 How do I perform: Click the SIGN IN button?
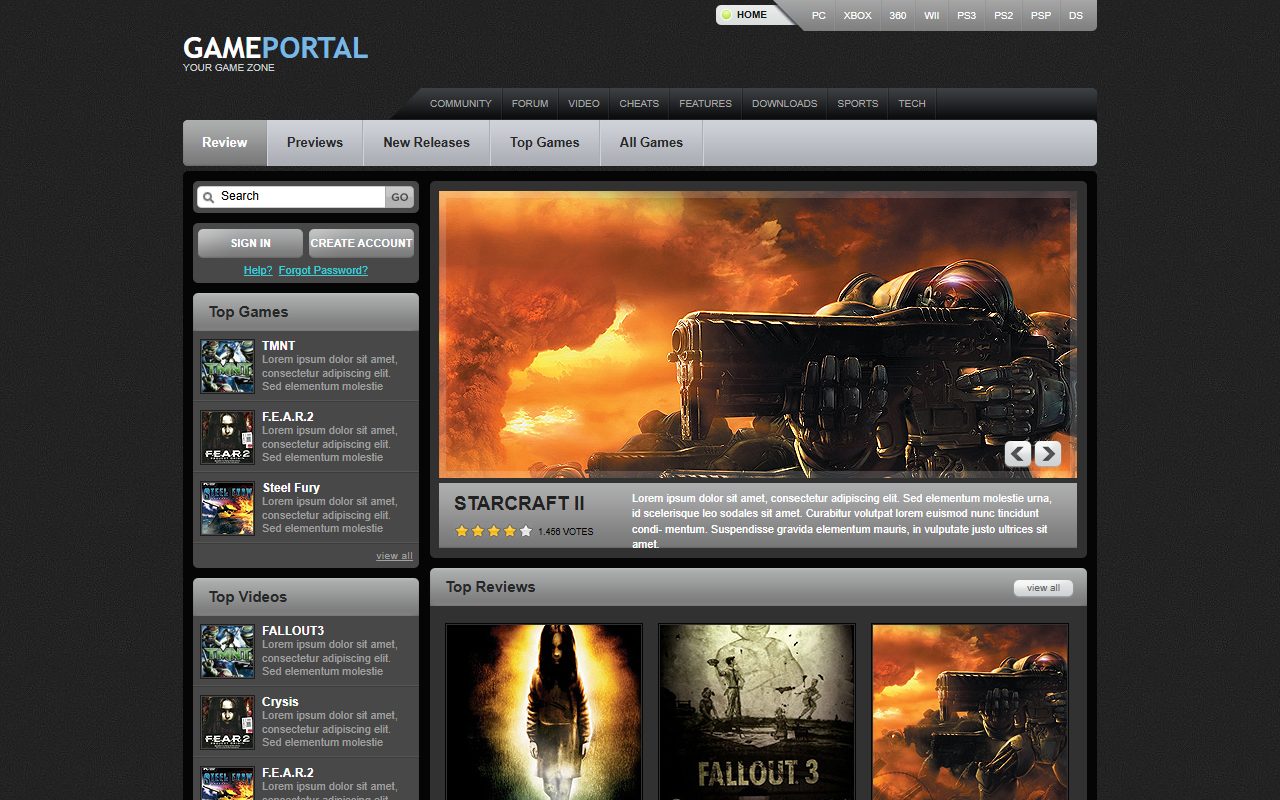(250, 243)
